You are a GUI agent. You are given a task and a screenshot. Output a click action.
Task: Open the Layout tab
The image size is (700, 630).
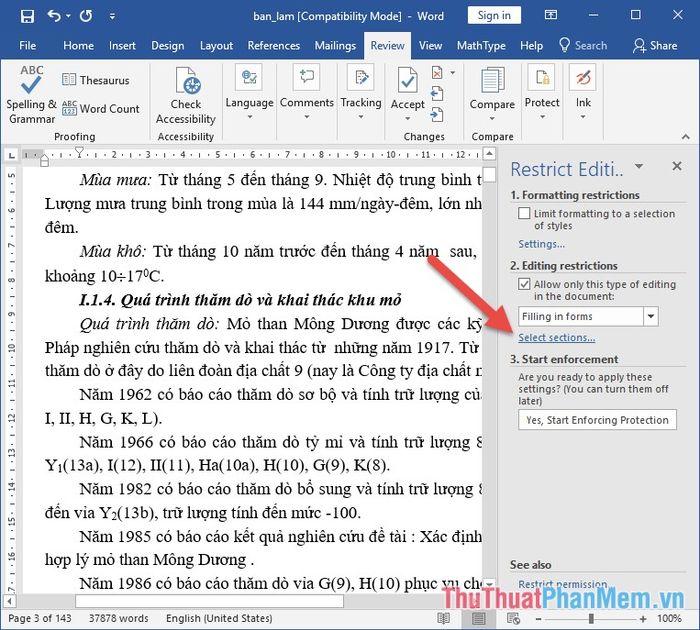(216, 46)
